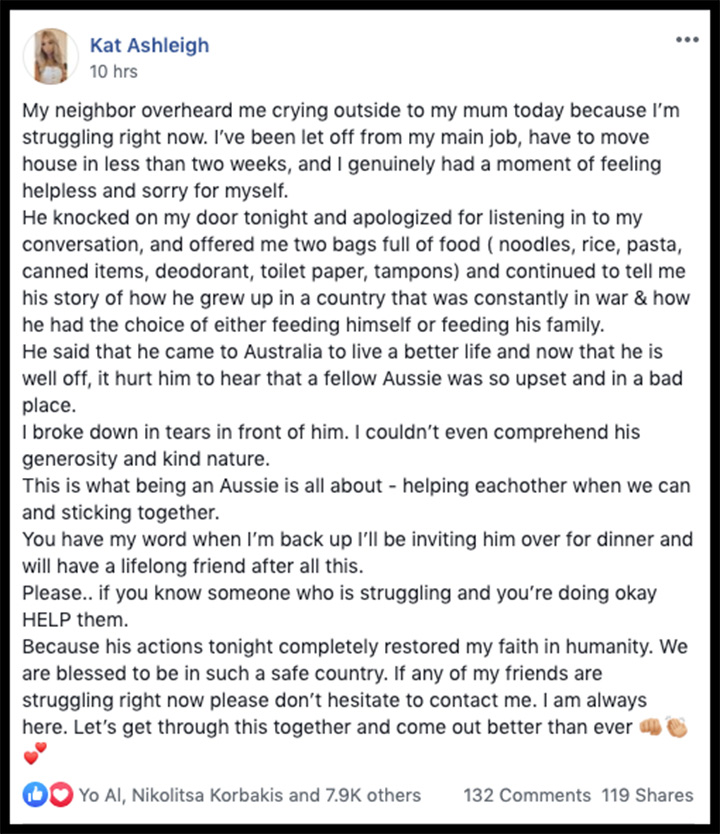This screenshot has height=834, width=720.
Task: Click the line listing noodles, rice, pasta
Action: 352,245
